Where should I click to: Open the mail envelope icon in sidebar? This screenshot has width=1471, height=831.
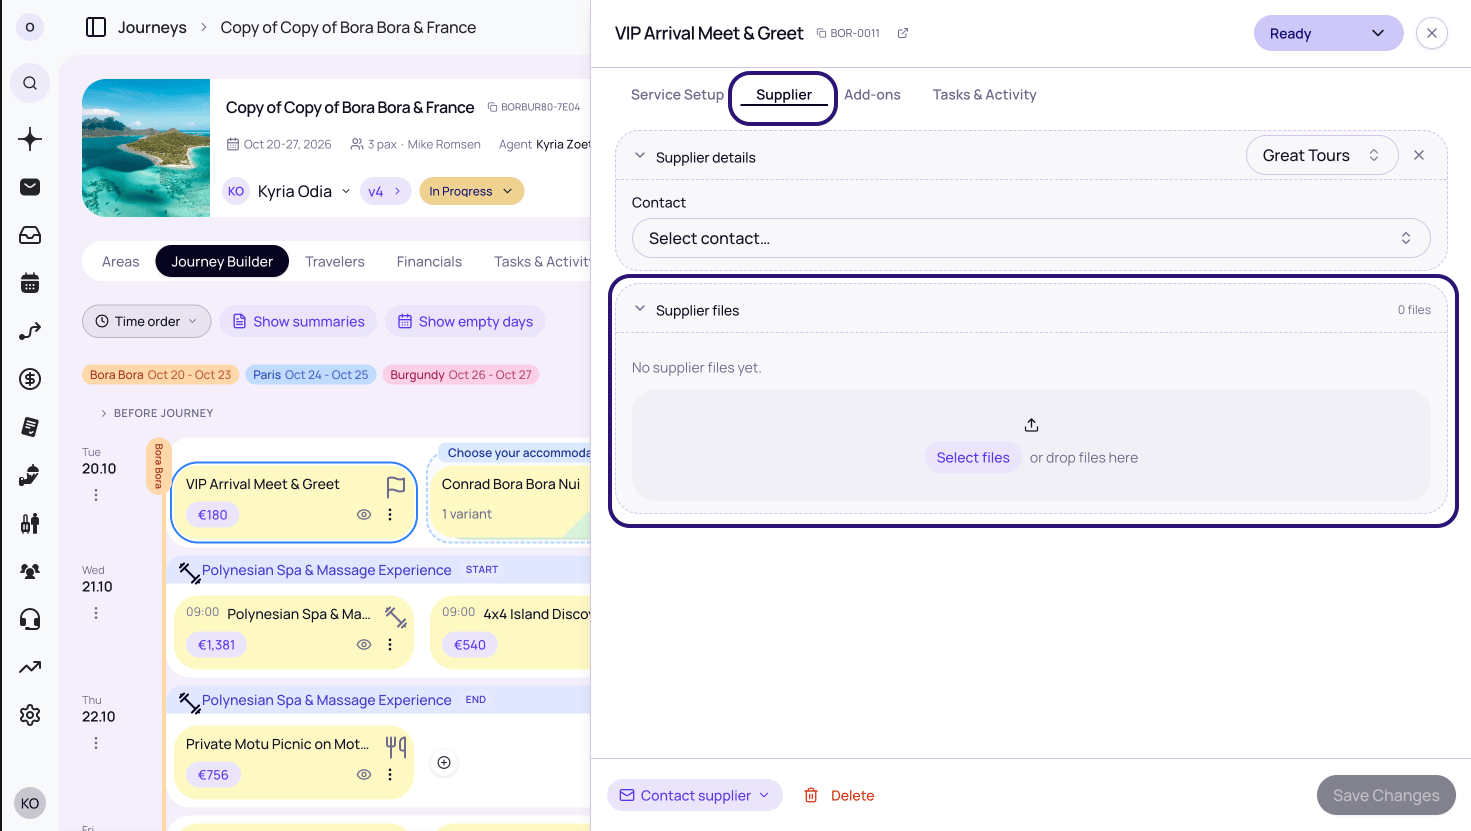click(30, 187)
